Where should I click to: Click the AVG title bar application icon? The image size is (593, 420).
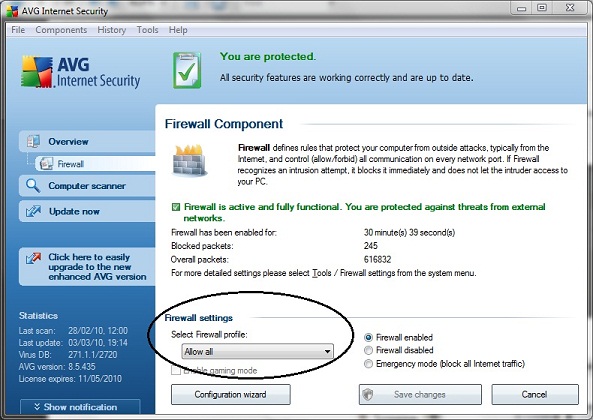pyautogui.click(x=12, y=11)
